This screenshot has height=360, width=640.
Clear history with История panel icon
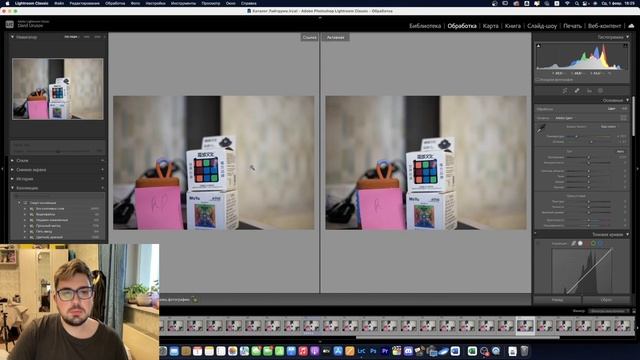click(102, 179)
